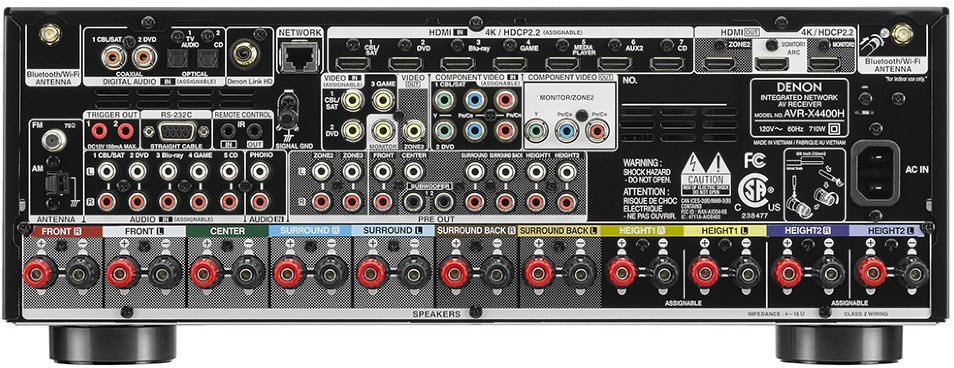This screenshot has width=954, height=368.
Task: Click the optical 1 TV AUDIO input
Action: pyautogui.click(x=179, y=59)
